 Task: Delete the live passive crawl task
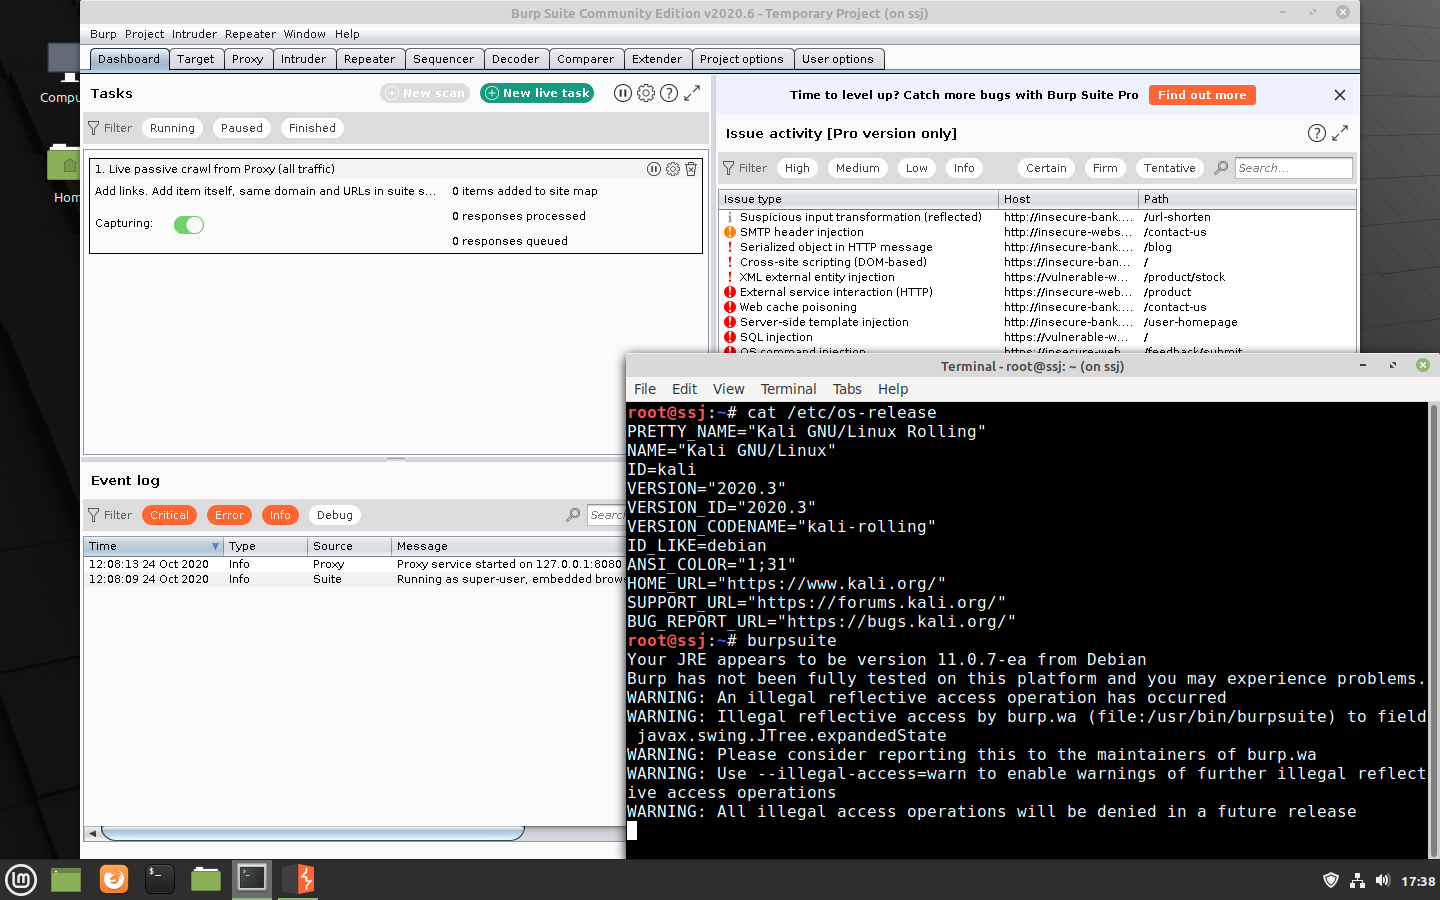tap(690, 169)
